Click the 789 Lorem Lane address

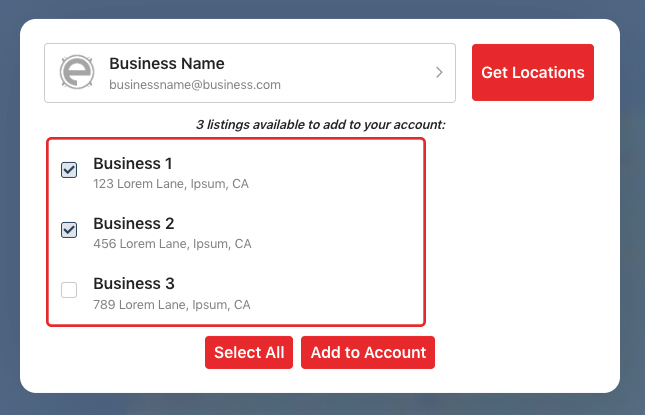(172, 304)
